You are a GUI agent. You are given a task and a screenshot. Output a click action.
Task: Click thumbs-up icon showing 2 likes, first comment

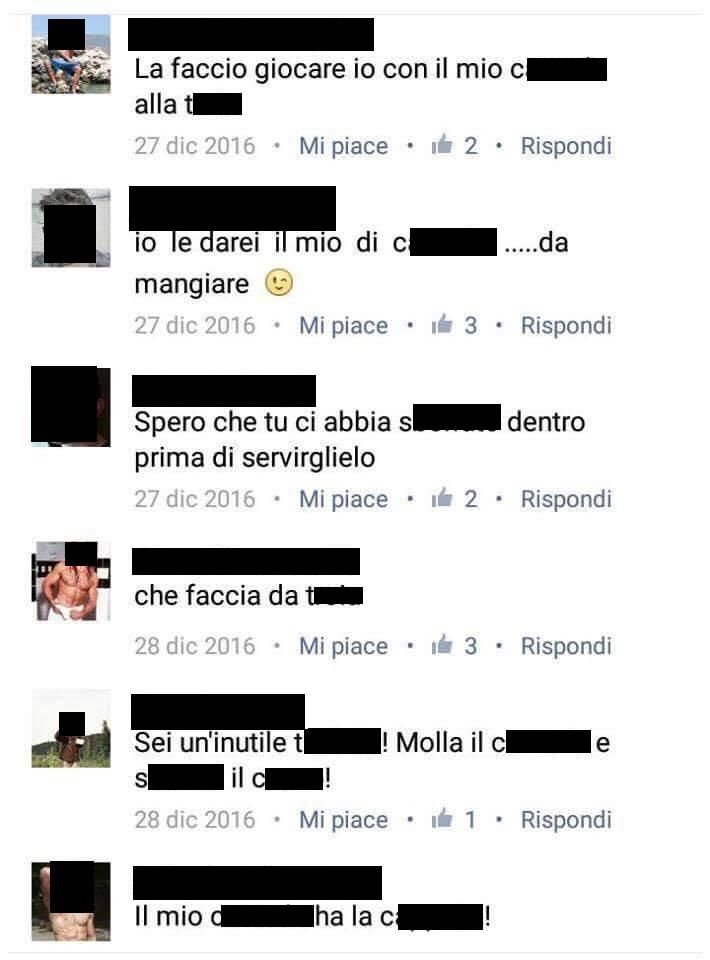[x=442, y=145]
